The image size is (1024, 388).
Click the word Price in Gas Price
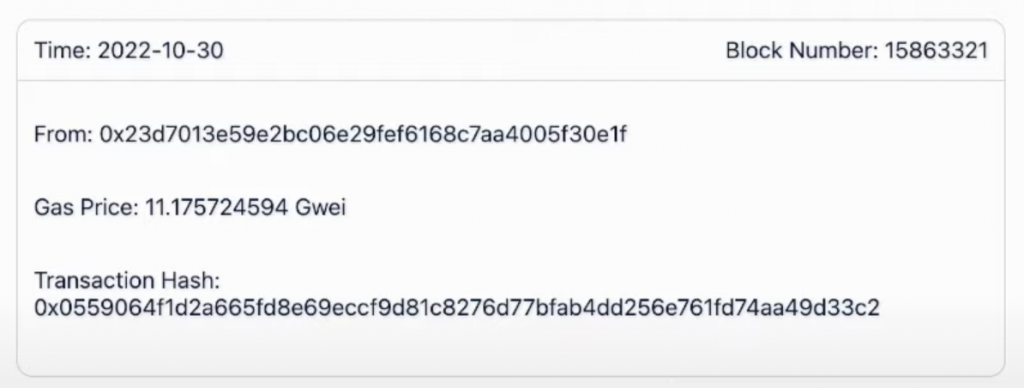pos(110,208)
